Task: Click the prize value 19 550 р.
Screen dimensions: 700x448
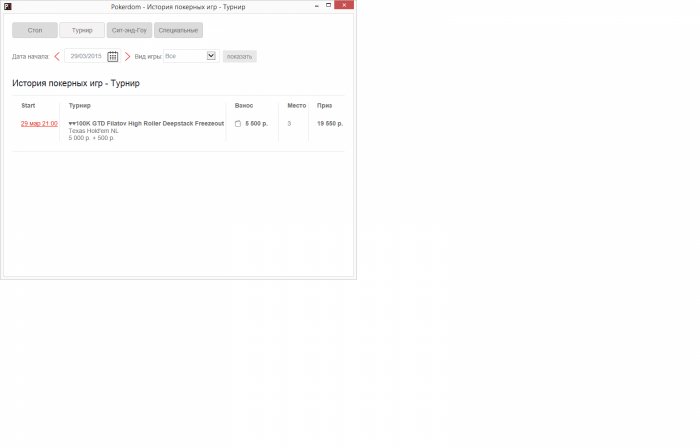Action: pos(330,124)
